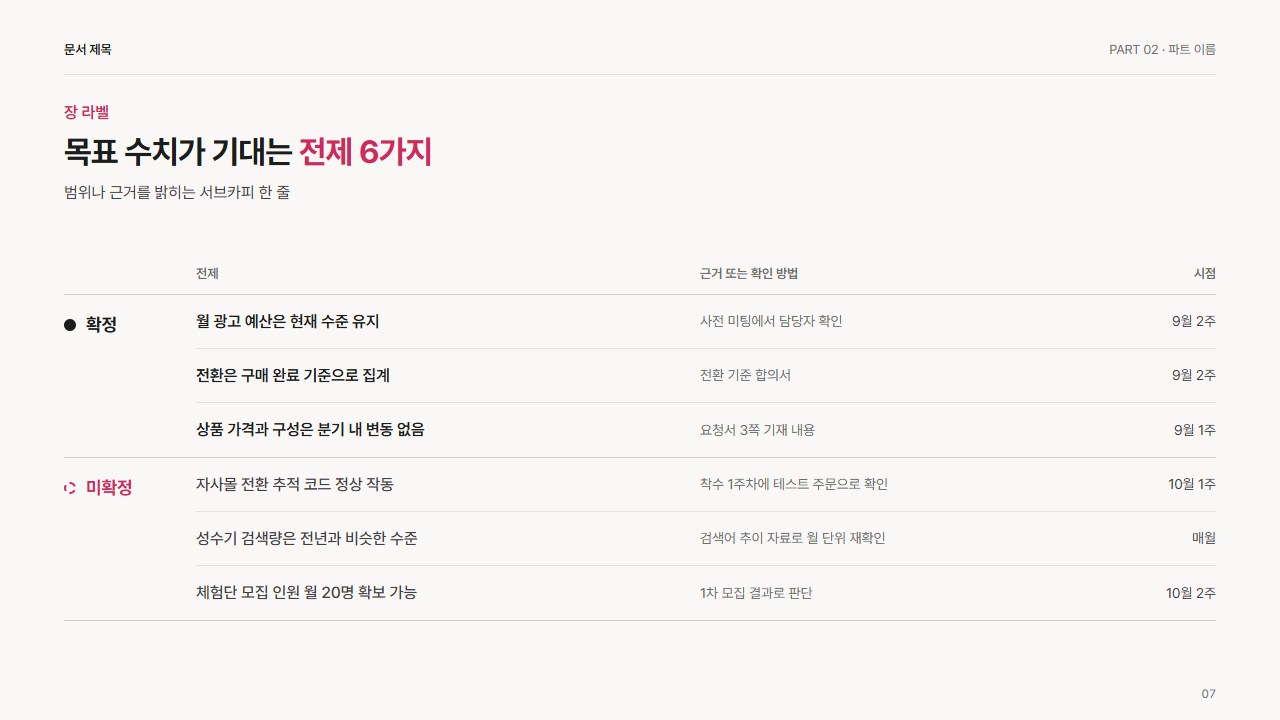Click the cell 검색어 추이 자료로 월 단위 재확인

click(x=793, y=538)
